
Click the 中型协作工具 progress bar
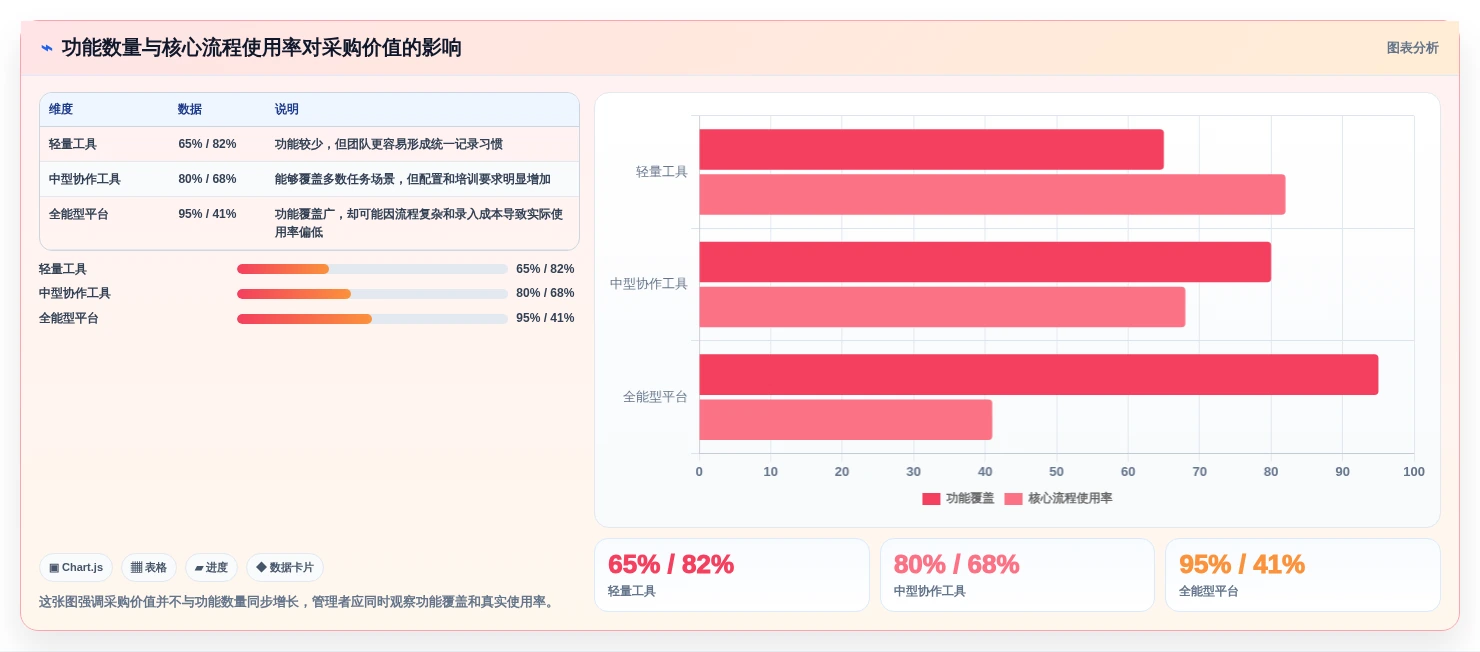(x=372, y=294)
